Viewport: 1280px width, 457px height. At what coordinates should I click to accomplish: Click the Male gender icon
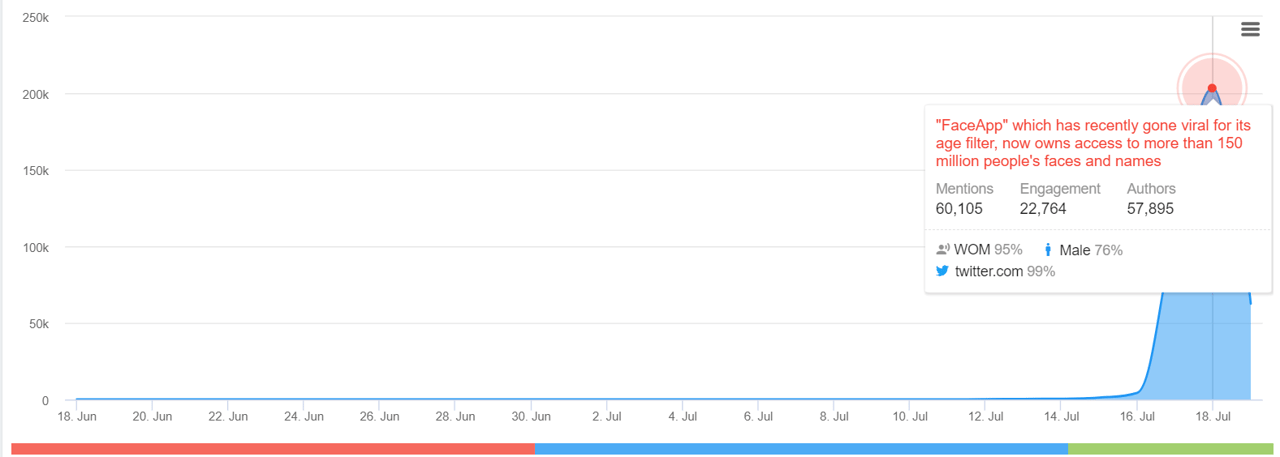[1048, 250]
